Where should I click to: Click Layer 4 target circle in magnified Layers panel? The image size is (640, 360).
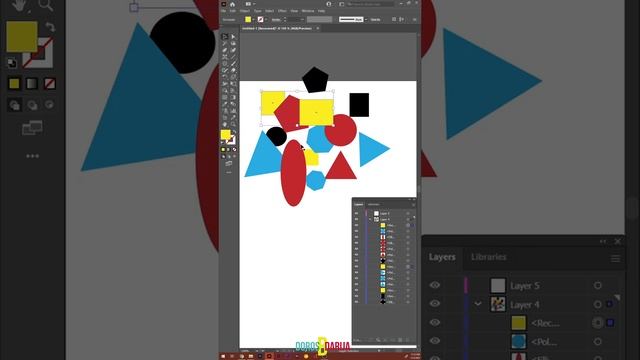[598, 304]
